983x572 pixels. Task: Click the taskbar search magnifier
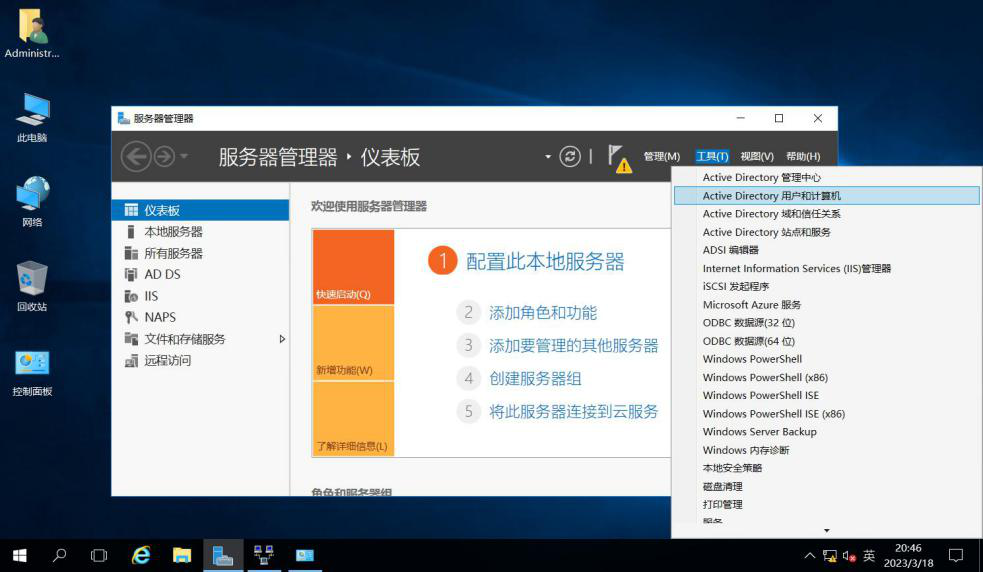[60, 555]
